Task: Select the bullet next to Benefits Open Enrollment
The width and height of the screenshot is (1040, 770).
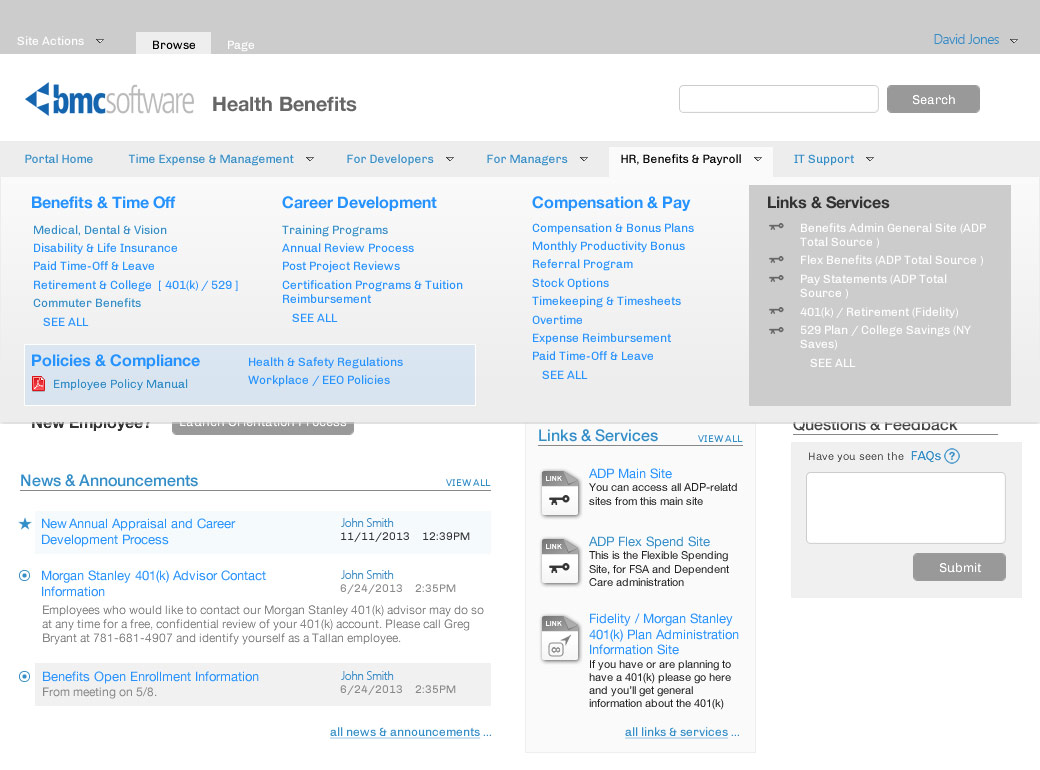Action: [25, 677]
